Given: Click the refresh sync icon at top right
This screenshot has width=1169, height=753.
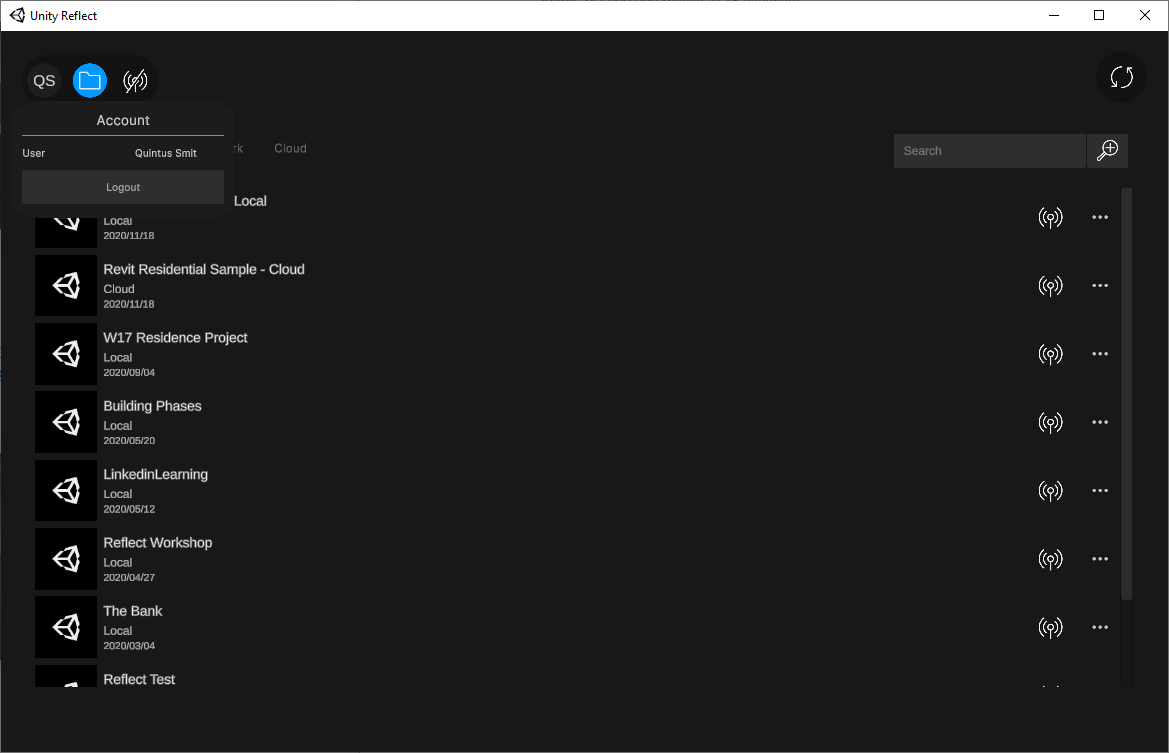Looking at the screenshot, I should tap(1121, 77).
